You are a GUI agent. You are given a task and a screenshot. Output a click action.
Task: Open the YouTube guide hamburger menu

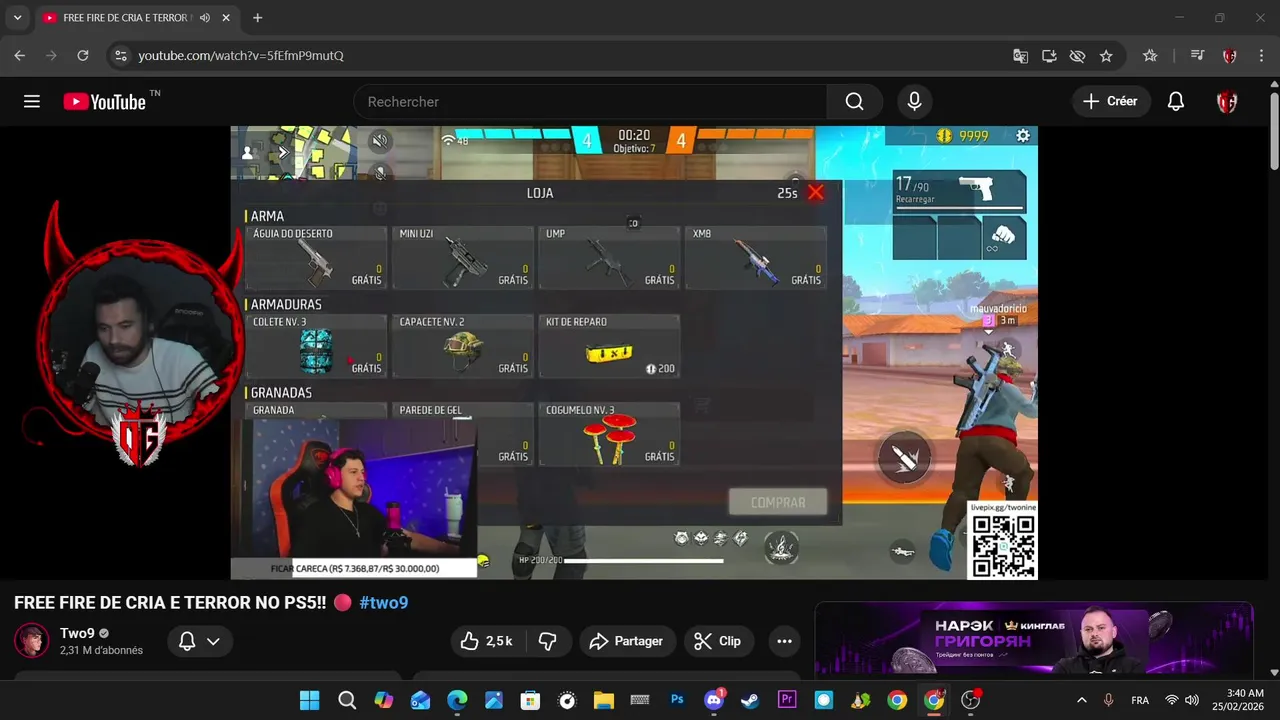pos(32,101)
